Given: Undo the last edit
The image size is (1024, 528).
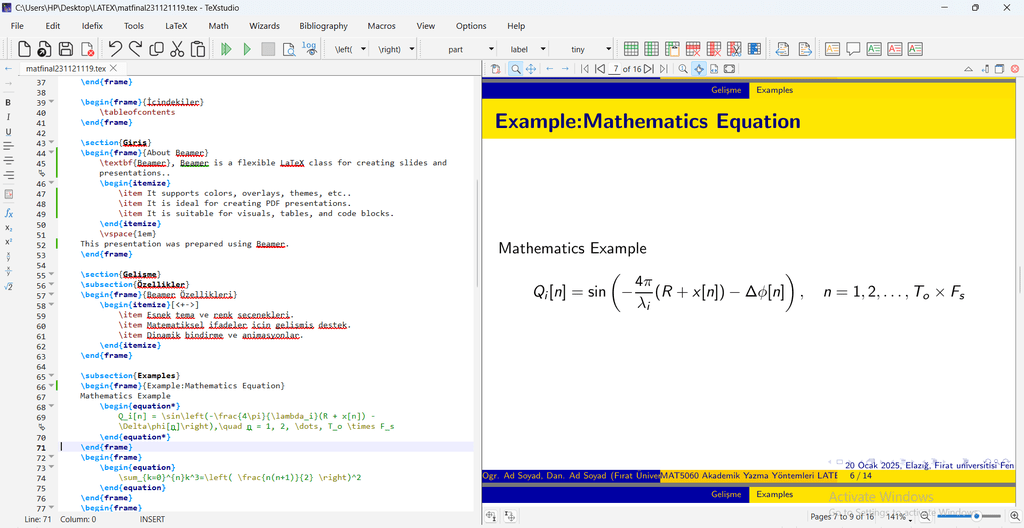Looking at the screenshot, I should coord(116,49).
